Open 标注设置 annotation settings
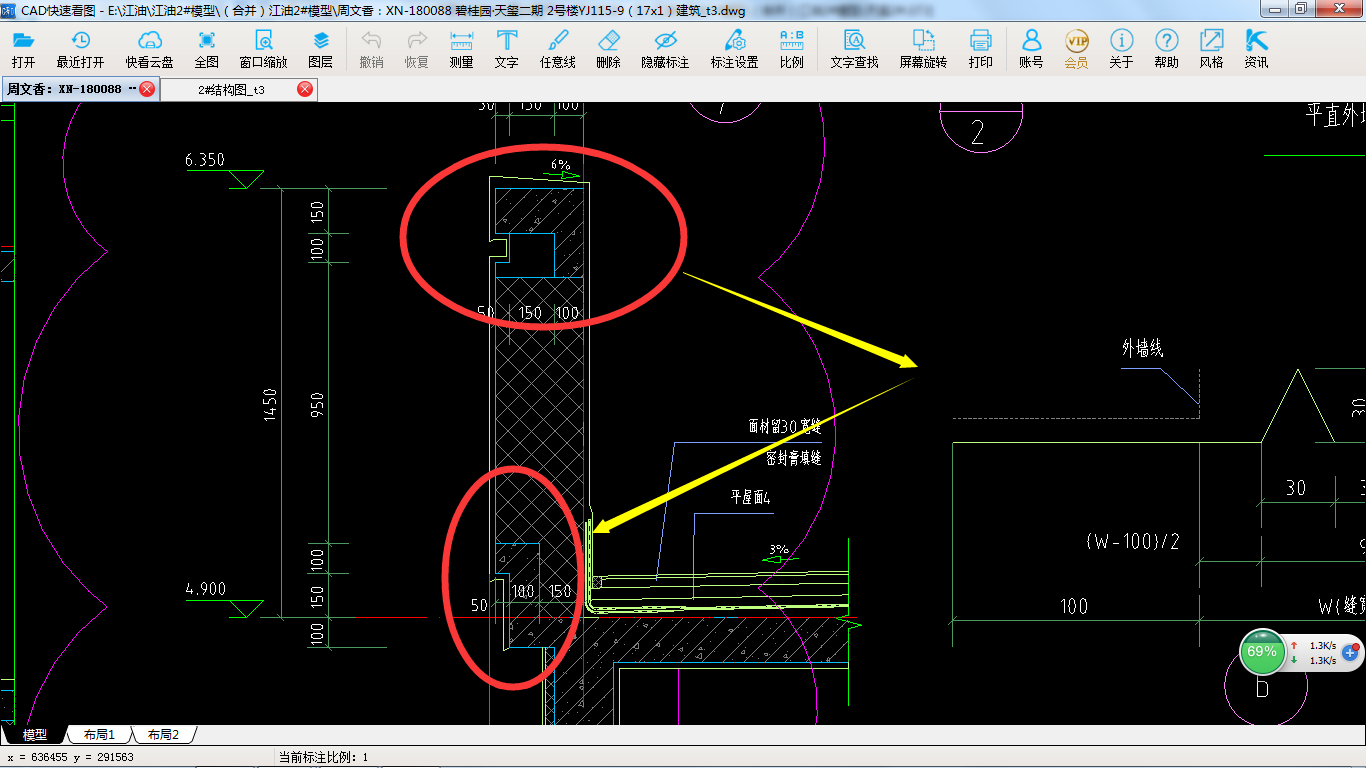The height and width of the screenshot is (768, 1366). click(735, 49)
